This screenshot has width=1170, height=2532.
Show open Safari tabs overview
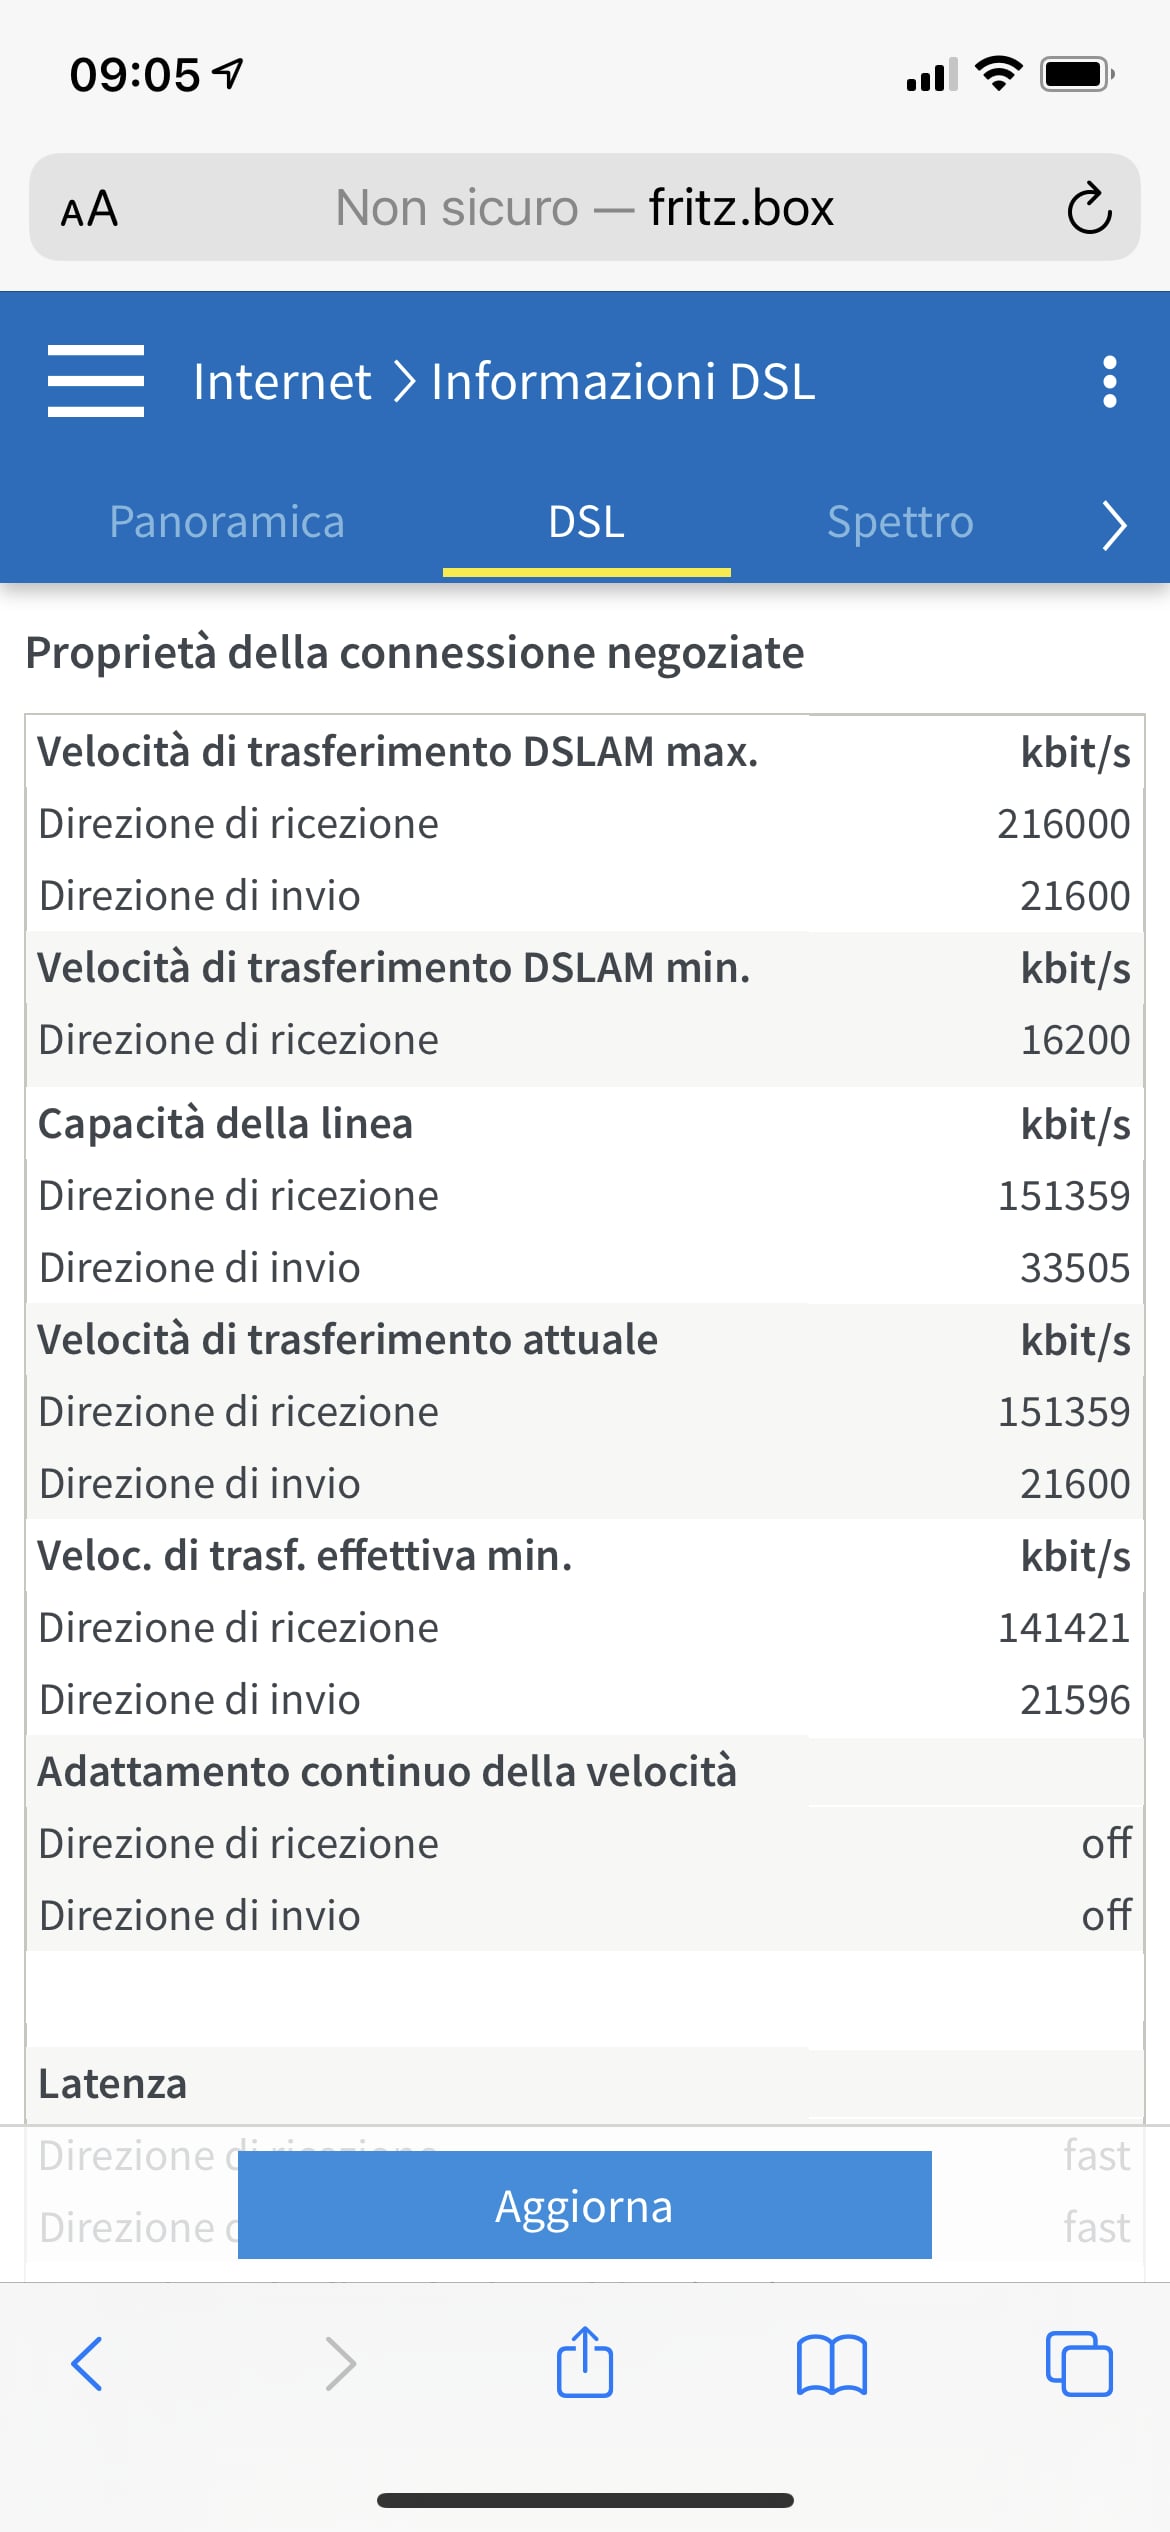pyautogui.click(x=1078, y=2364)
